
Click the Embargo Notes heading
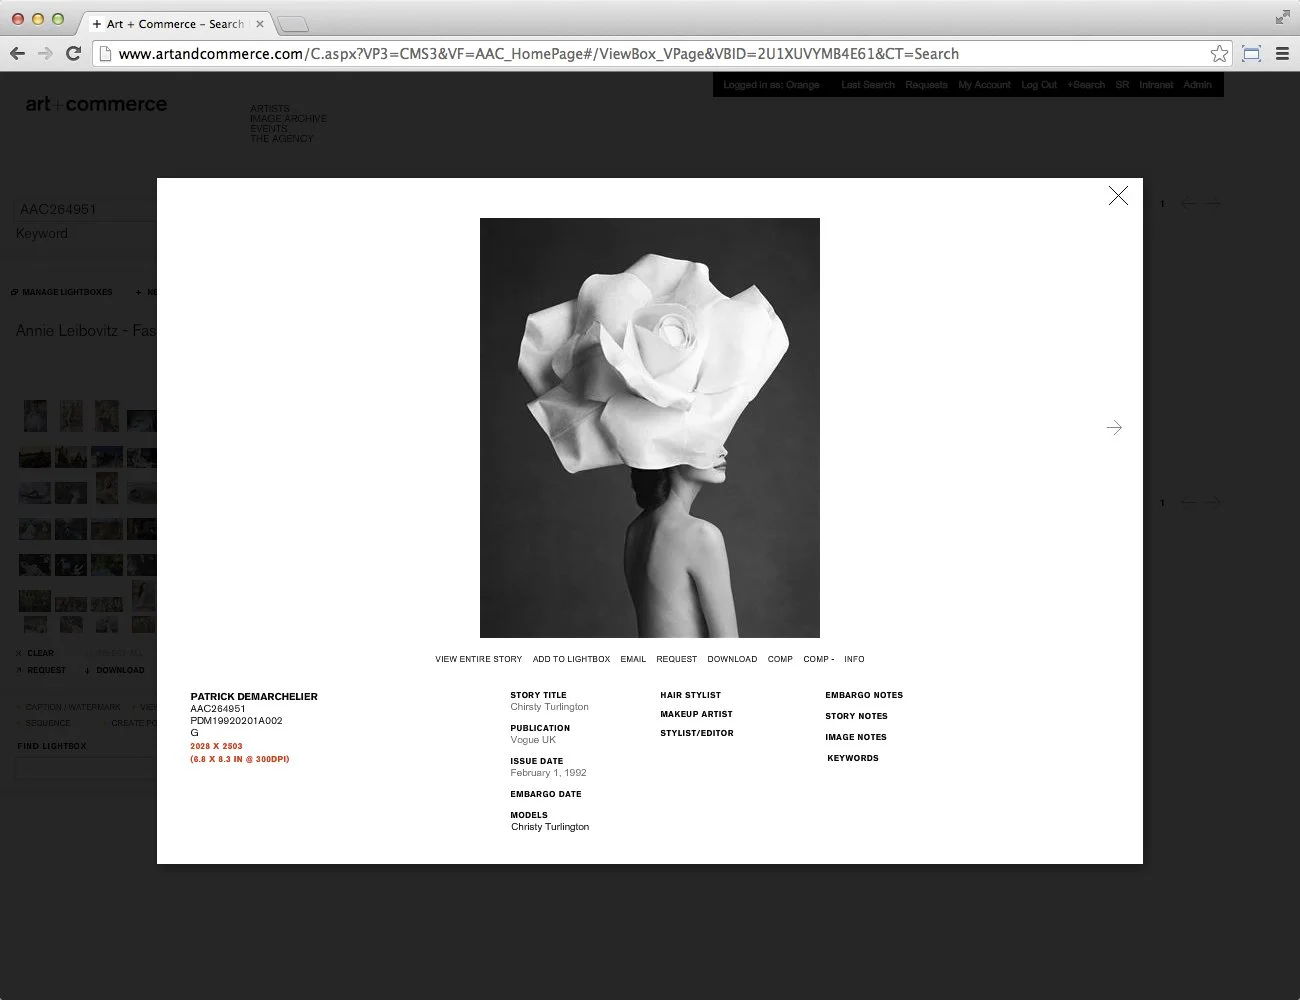coord(864,695)
